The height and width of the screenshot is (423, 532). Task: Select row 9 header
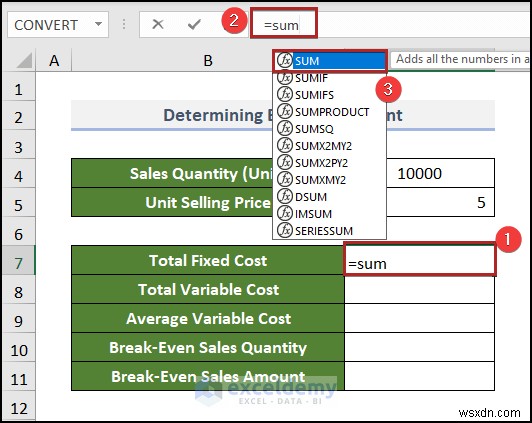[18, 321]
